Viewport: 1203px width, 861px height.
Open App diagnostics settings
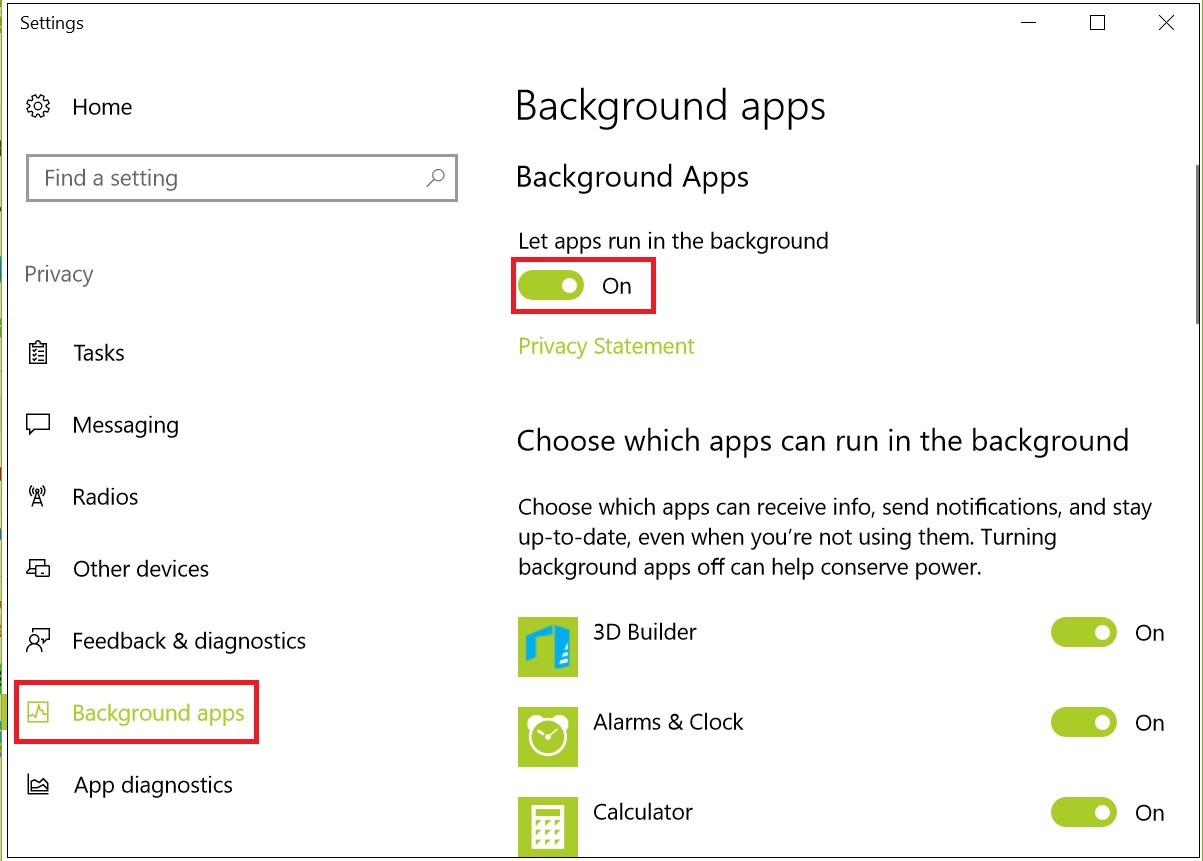coord(153,785)
